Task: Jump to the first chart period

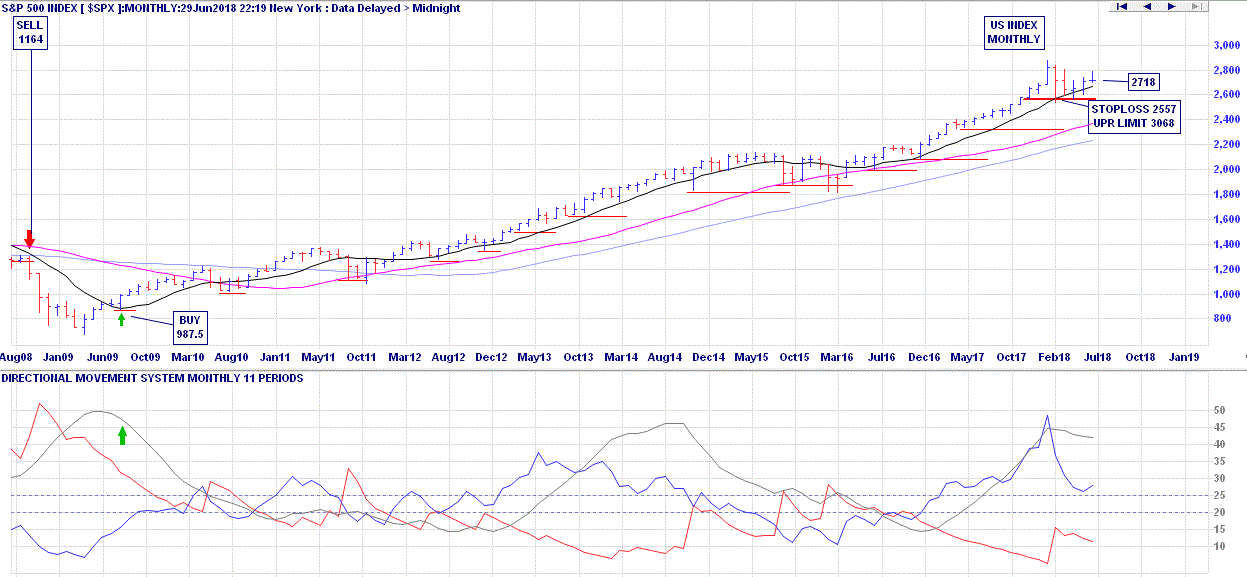Action: click(1122, 6)
